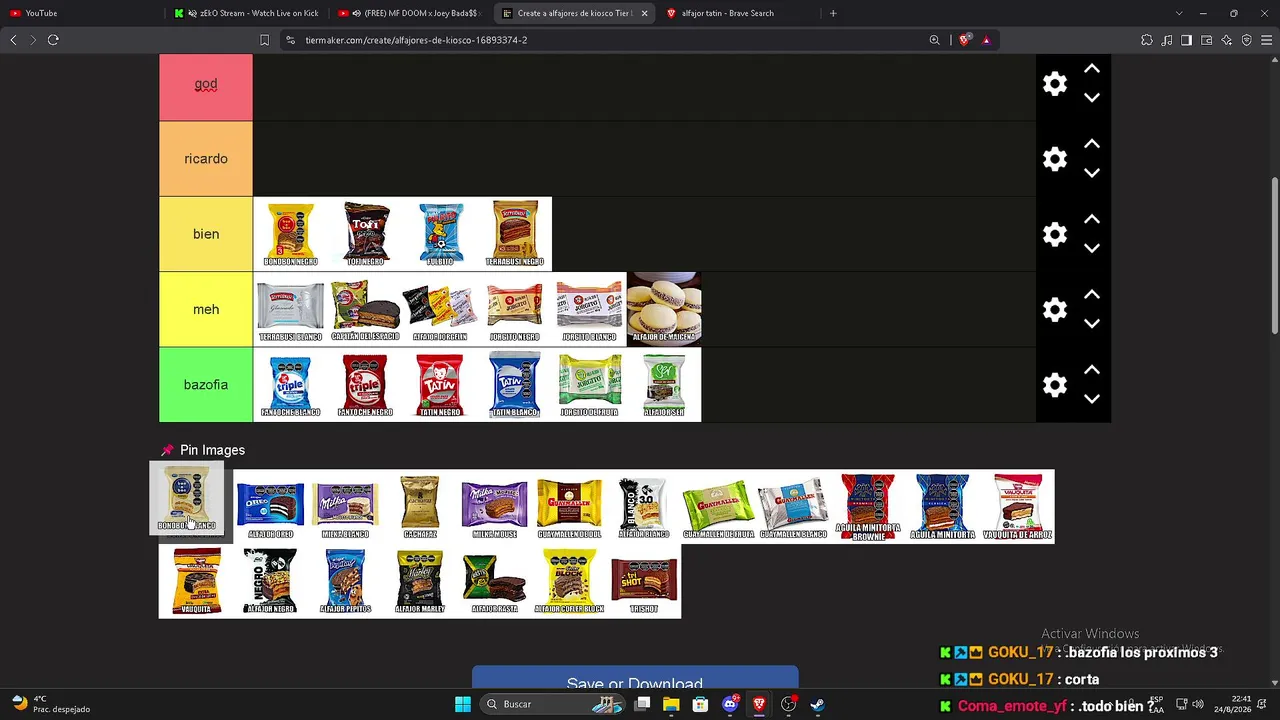
Task: Open settings gear for the meh tier
Action: click(x=1055, y=310)
